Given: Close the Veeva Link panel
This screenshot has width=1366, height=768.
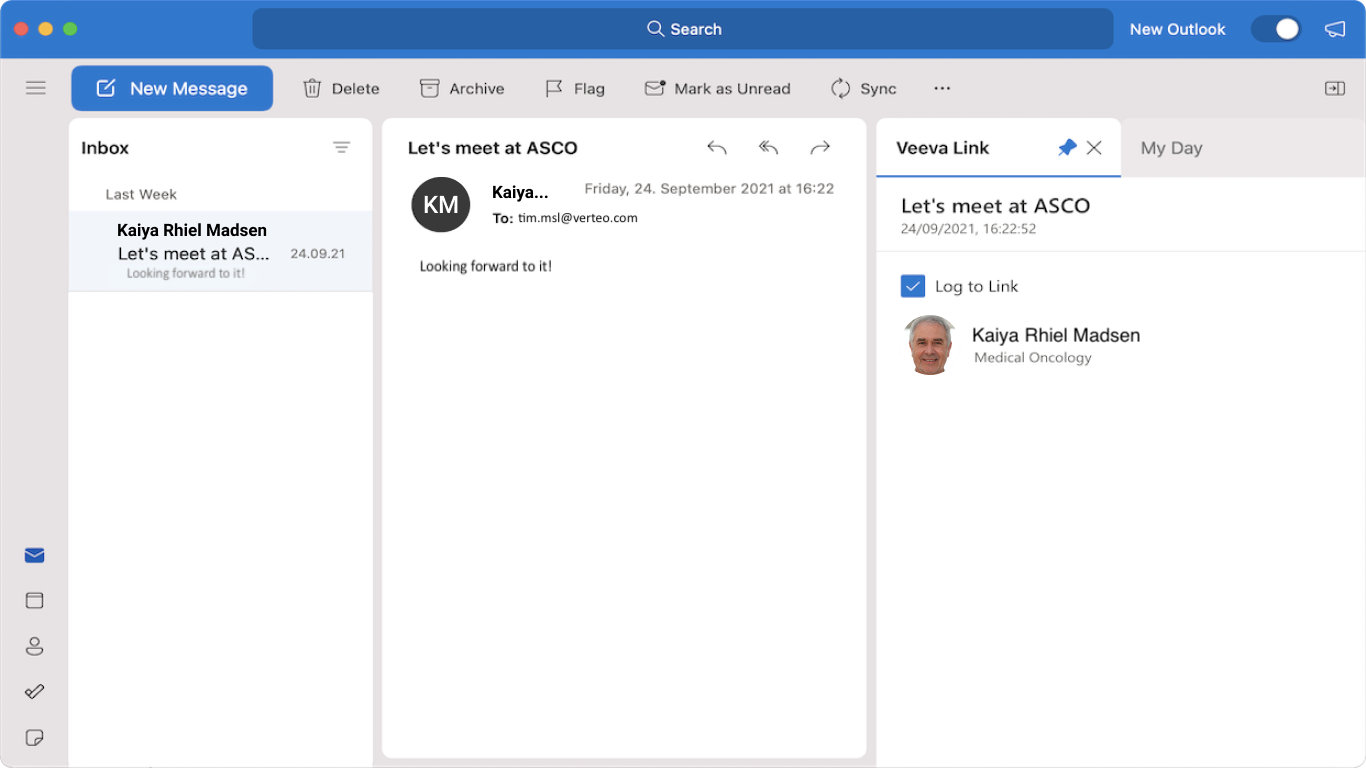Looking at the screenshot, I should tap(1094, 148).
